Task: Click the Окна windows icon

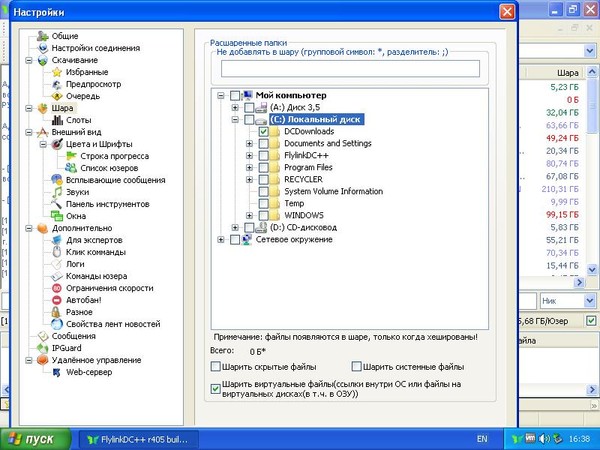Action: [57, 216]
